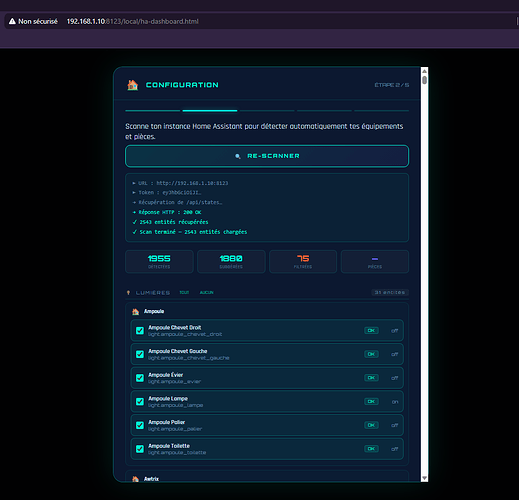The width and height of the screenshot is (519, 500).
Task: Click the Non sécurisé warning icon in address bar
Action: click(12, 21)
